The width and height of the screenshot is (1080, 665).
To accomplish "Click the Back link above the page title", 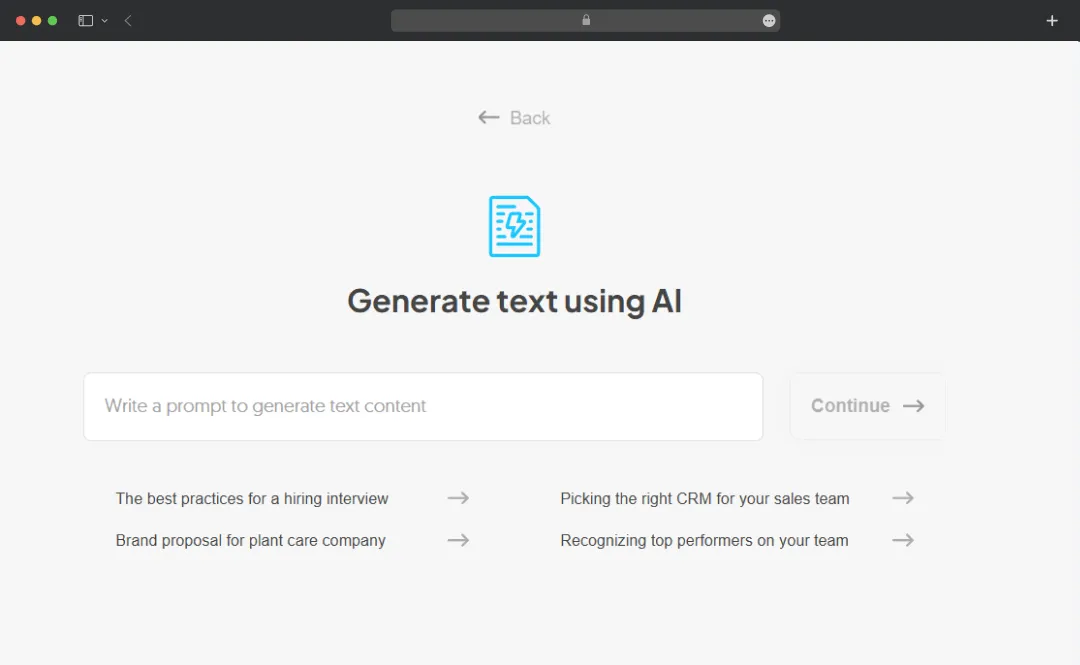I will tap(513, 117).
